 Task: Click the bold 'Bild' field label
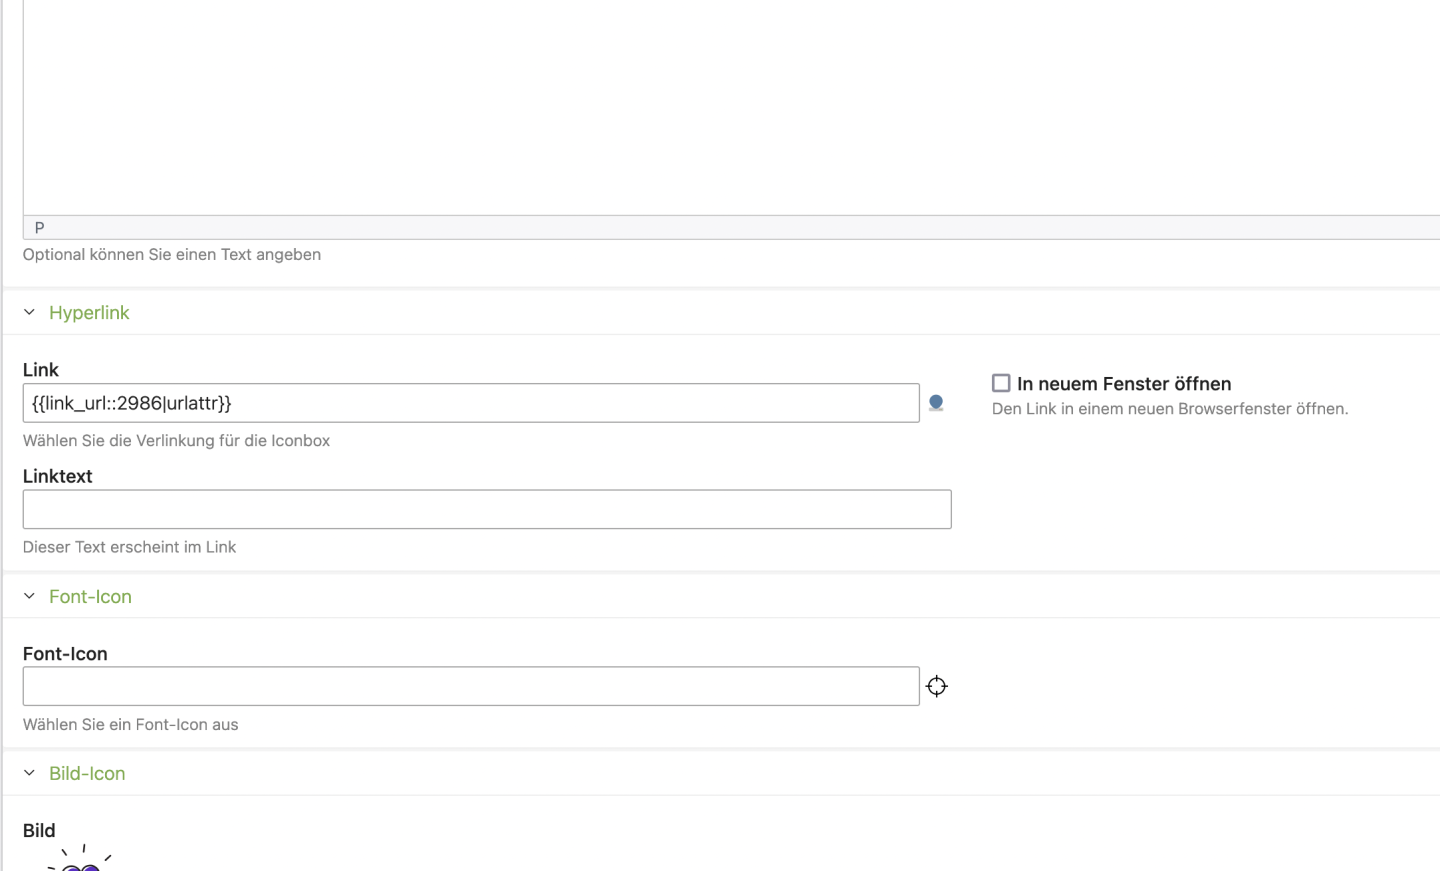(39, 831)
